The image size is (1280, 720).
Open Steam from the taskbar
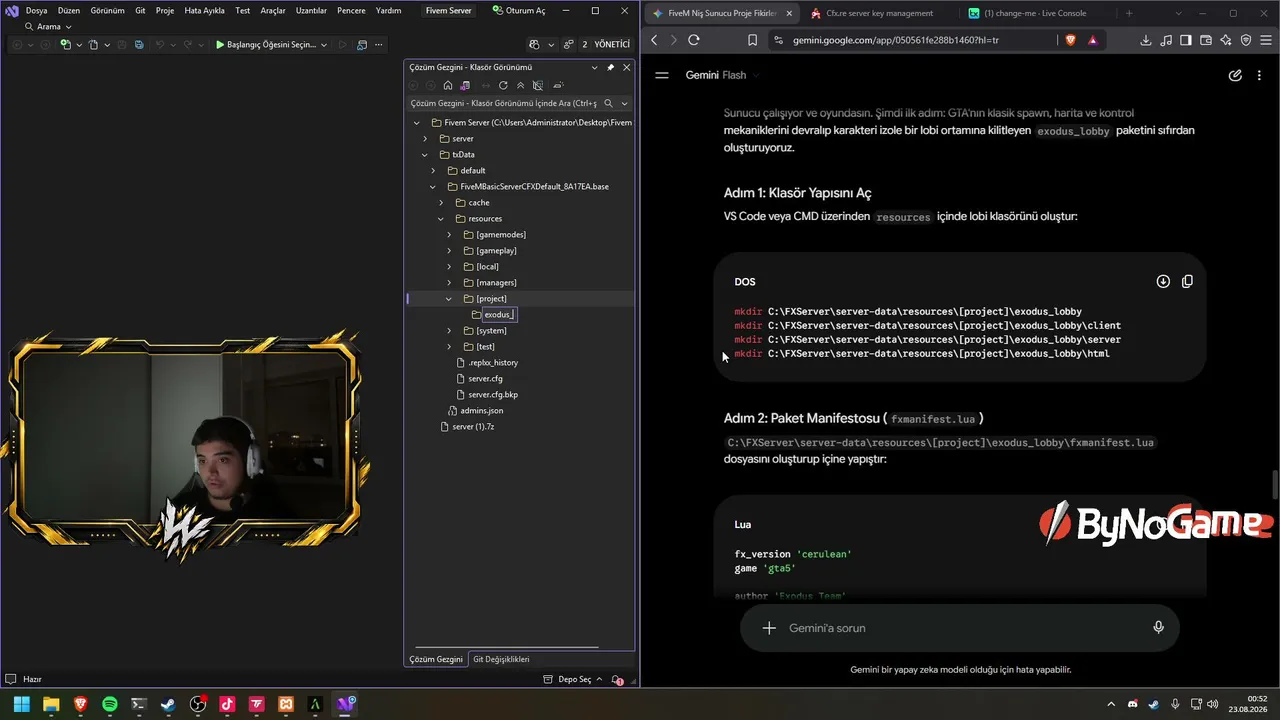168,704
